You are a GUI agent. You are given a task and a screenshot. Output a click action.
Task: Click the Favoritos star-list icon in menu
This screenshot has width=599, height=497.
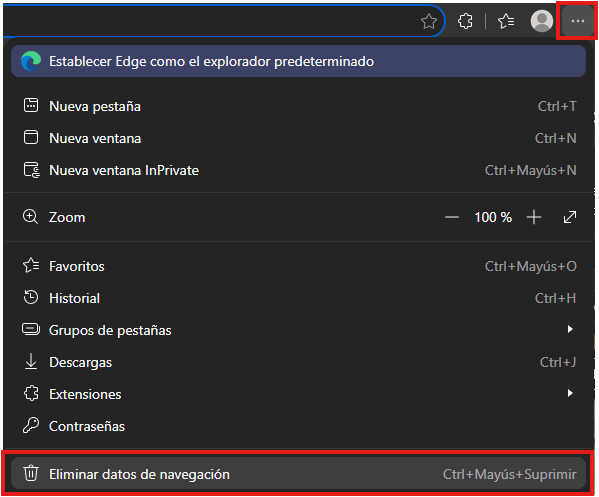(x=31, y=265)
